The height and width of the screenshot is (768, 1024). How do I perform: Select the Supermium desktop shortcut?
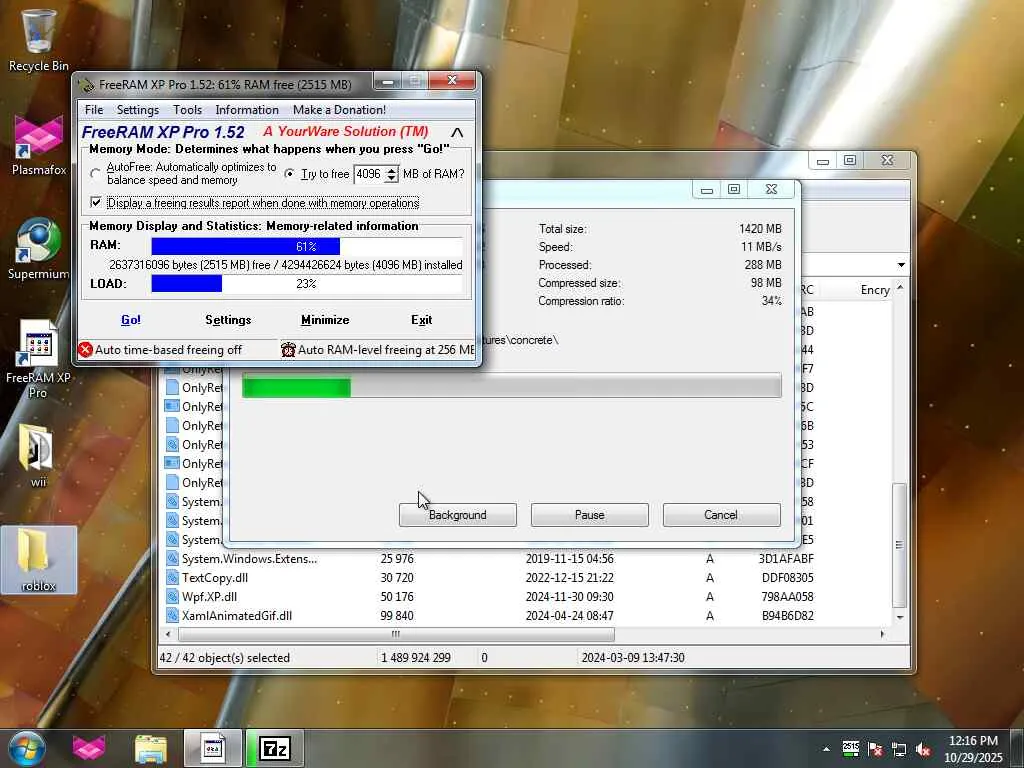tap(39, 248)
